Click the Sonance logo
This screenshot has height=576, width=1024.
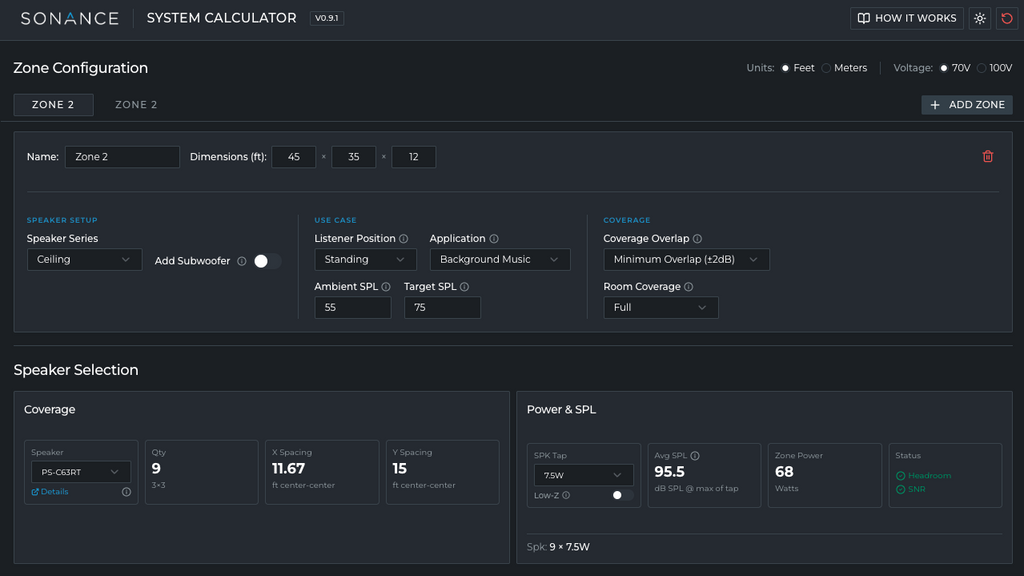(x=70, y=18)
